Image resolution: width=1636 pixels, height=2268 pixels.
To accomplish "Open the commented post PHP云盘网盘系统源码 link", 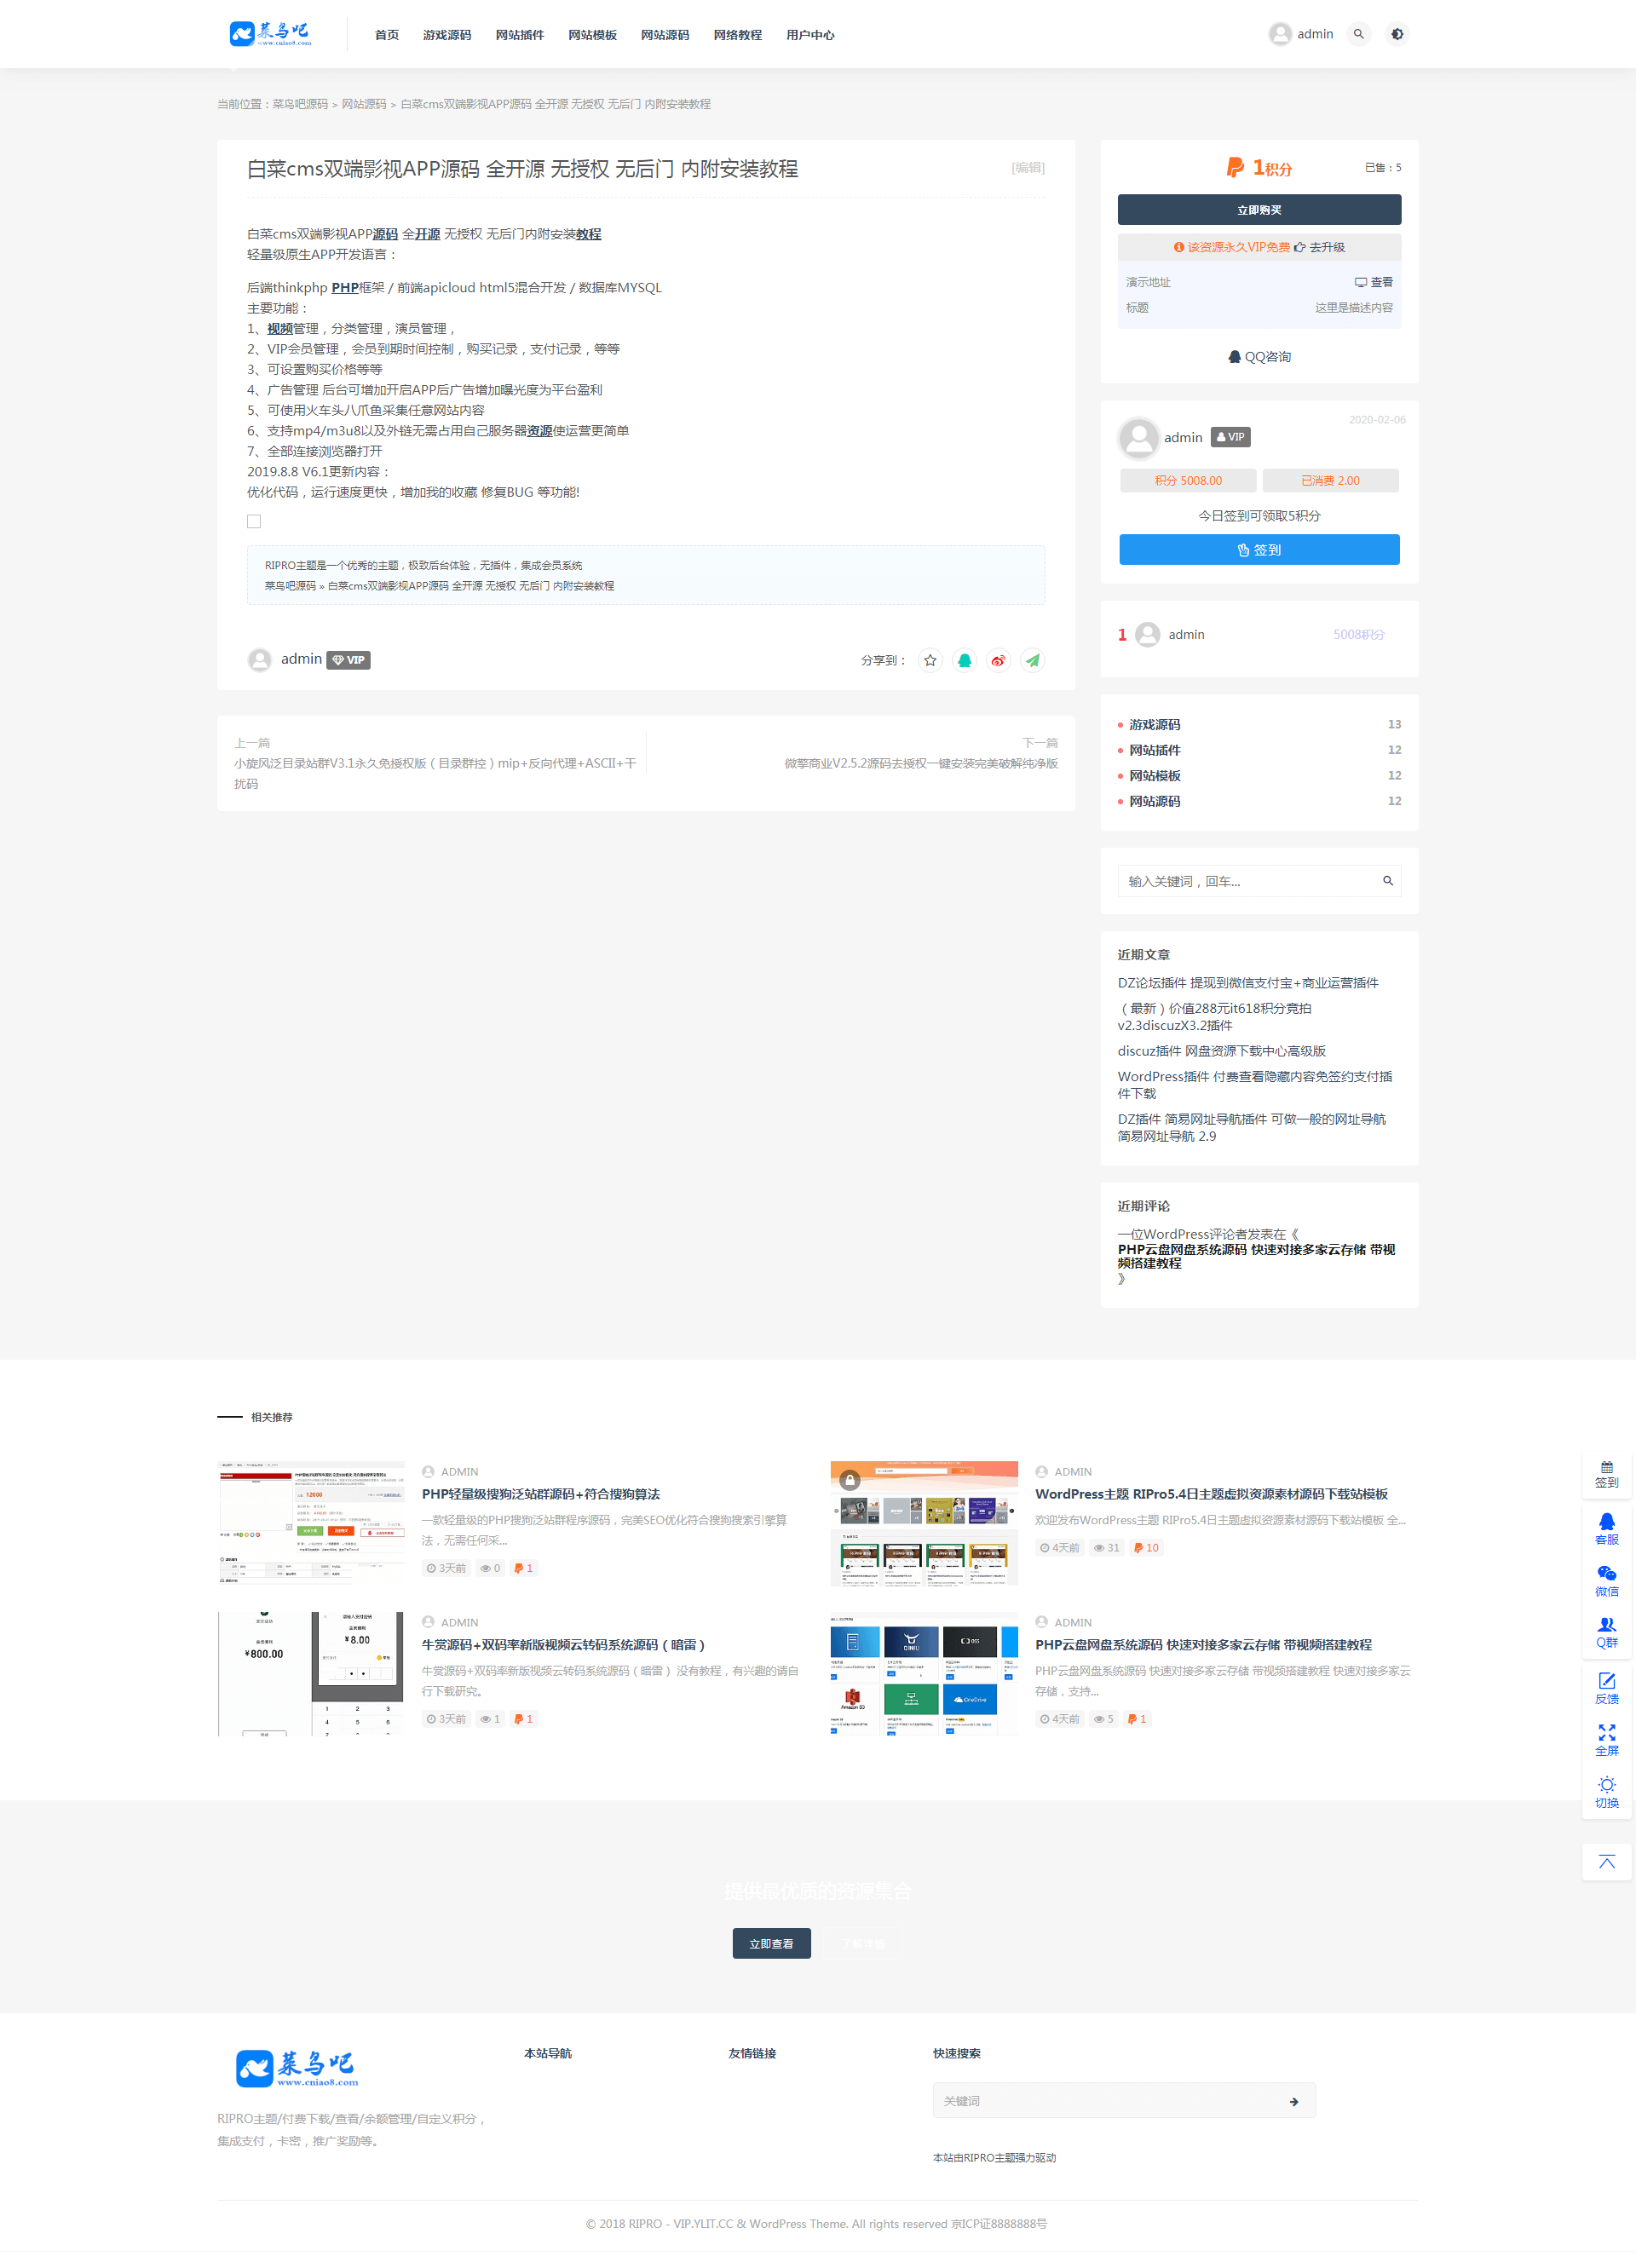I will 1256,1256.
